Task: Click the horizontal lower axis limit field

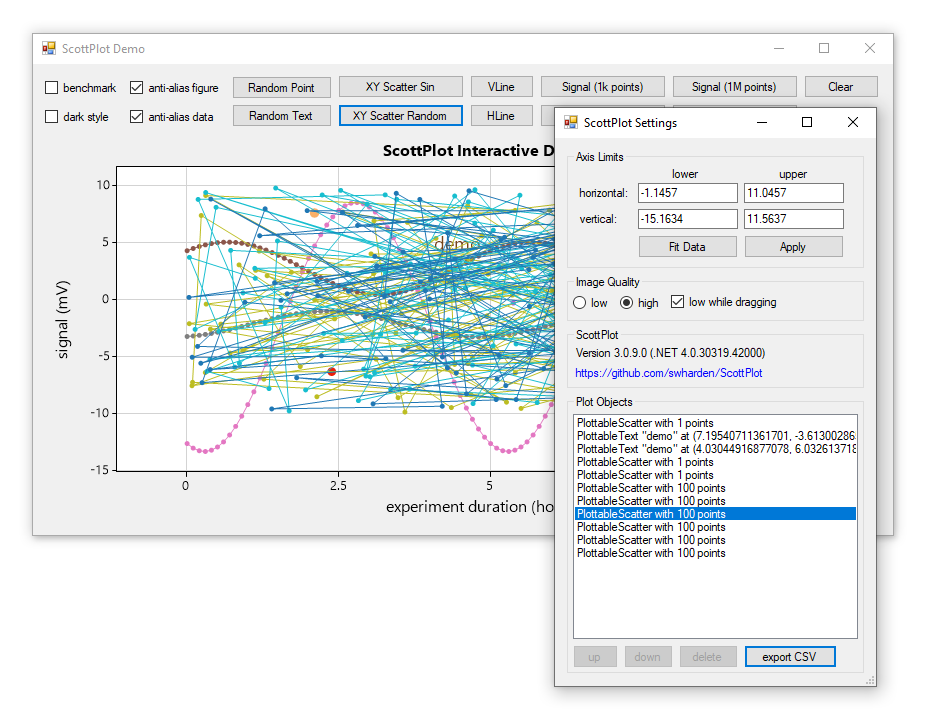Action: tap(687, 192)
